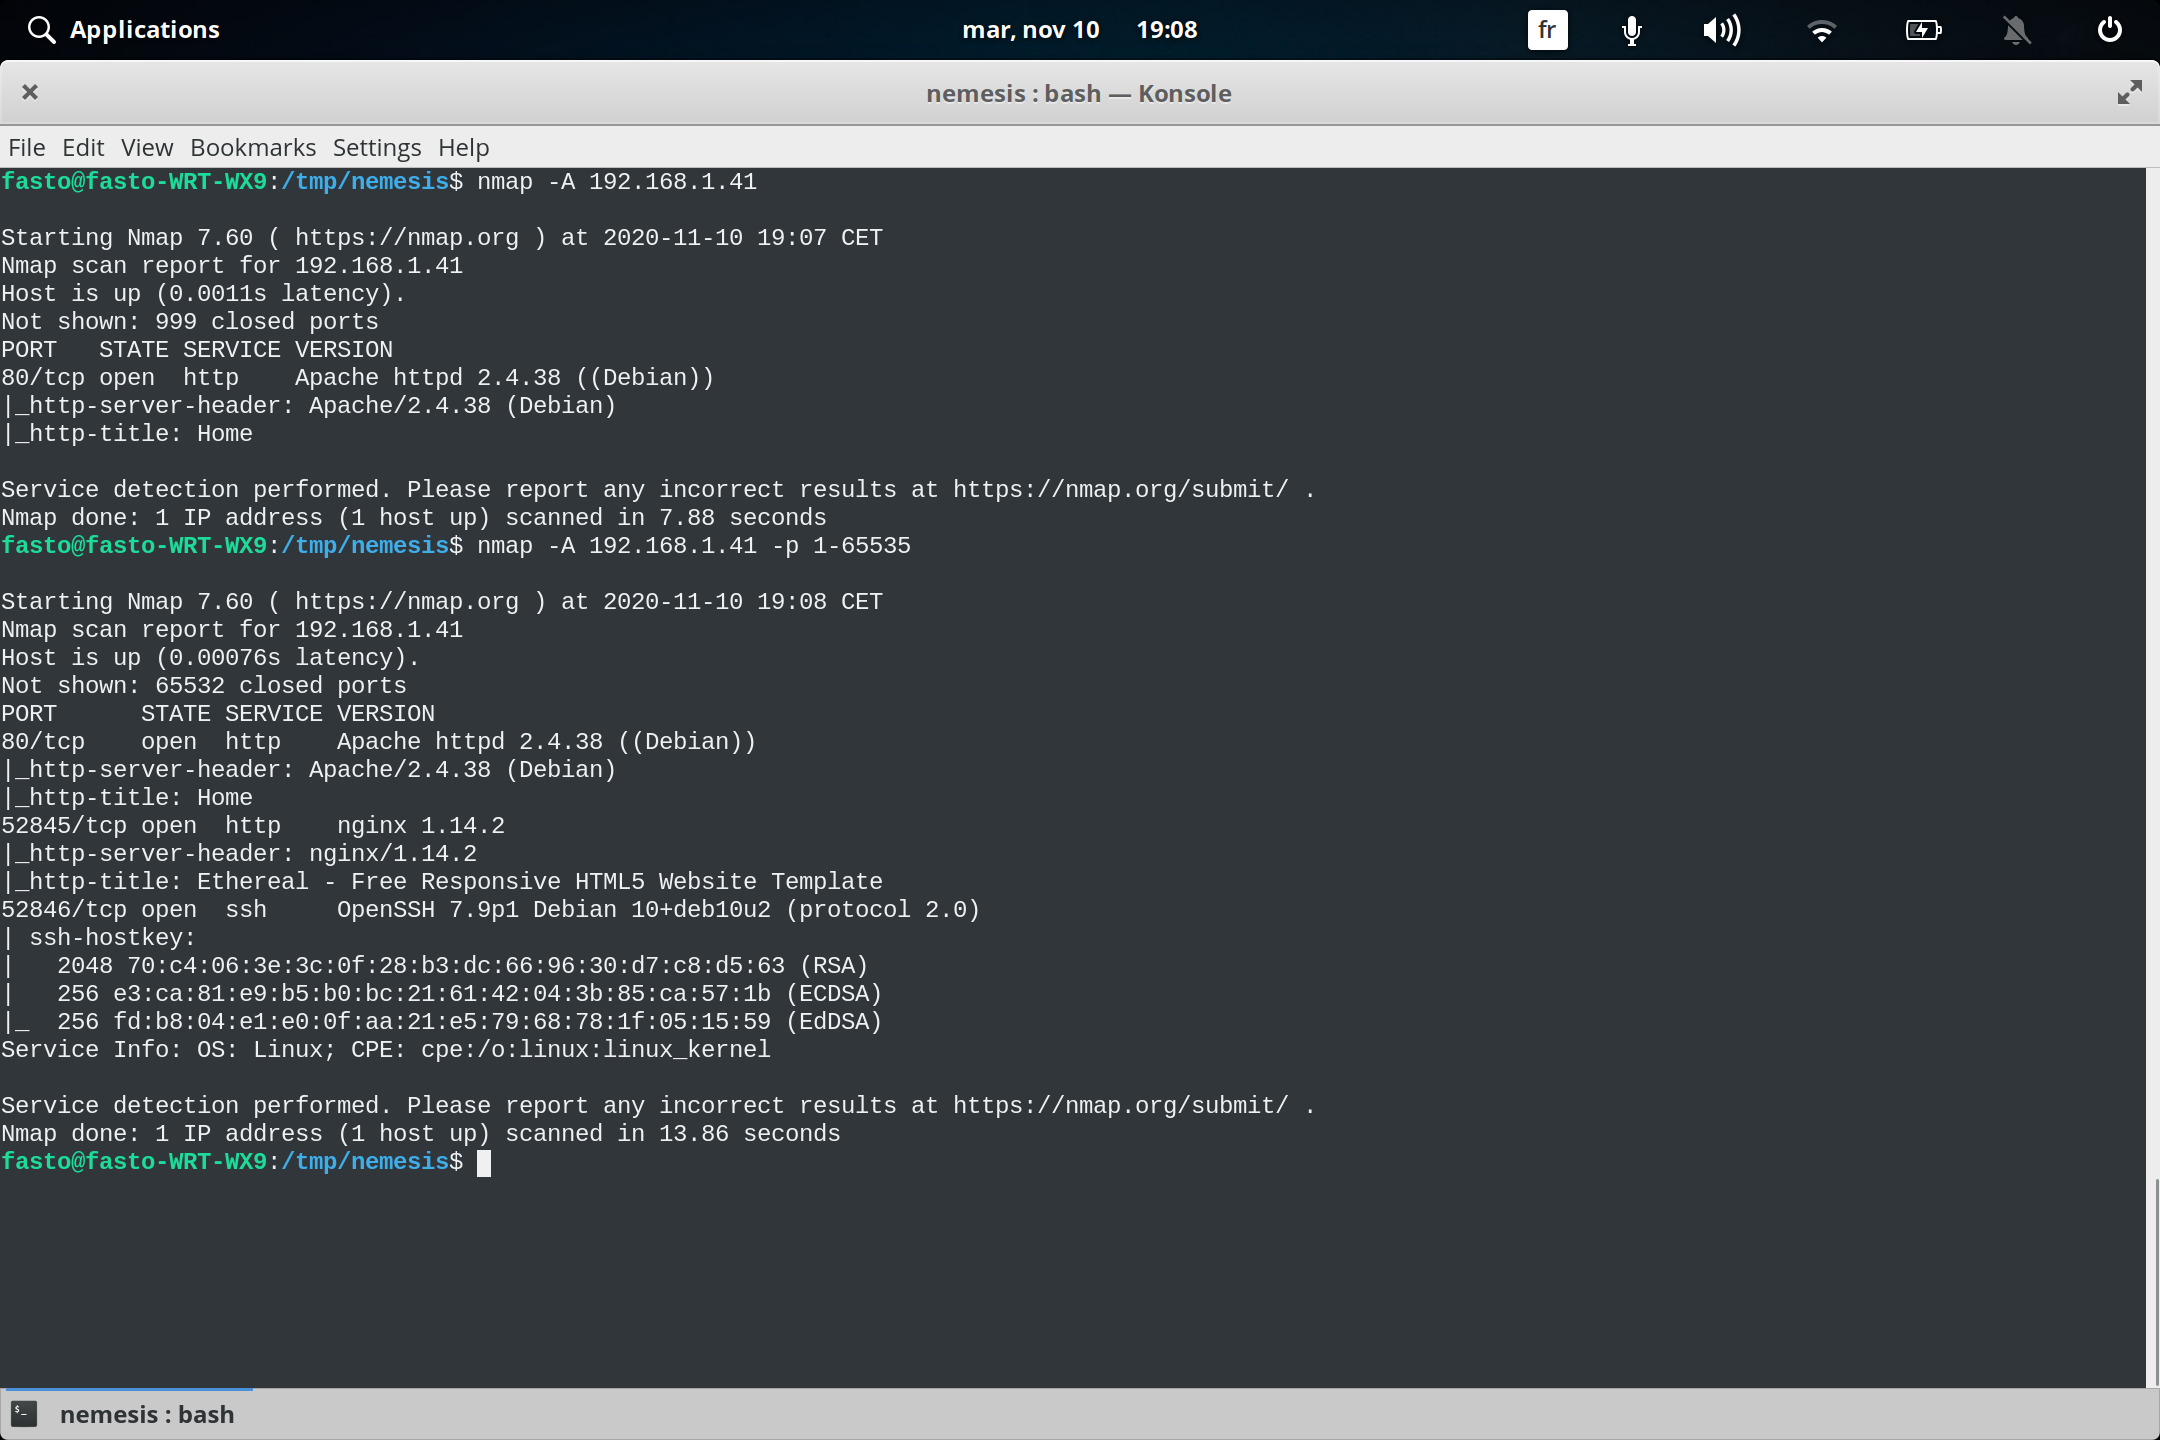Open the volume control from the top bar

1722,30
